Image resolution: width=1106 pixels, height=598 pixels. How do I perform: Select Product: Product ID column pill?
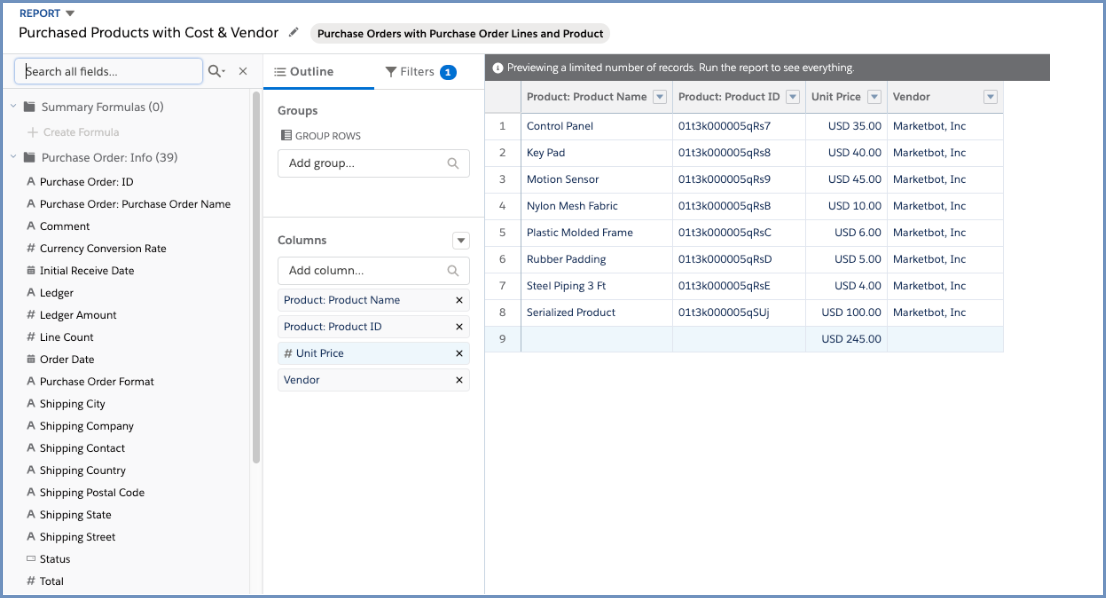[x=373, y=327]
